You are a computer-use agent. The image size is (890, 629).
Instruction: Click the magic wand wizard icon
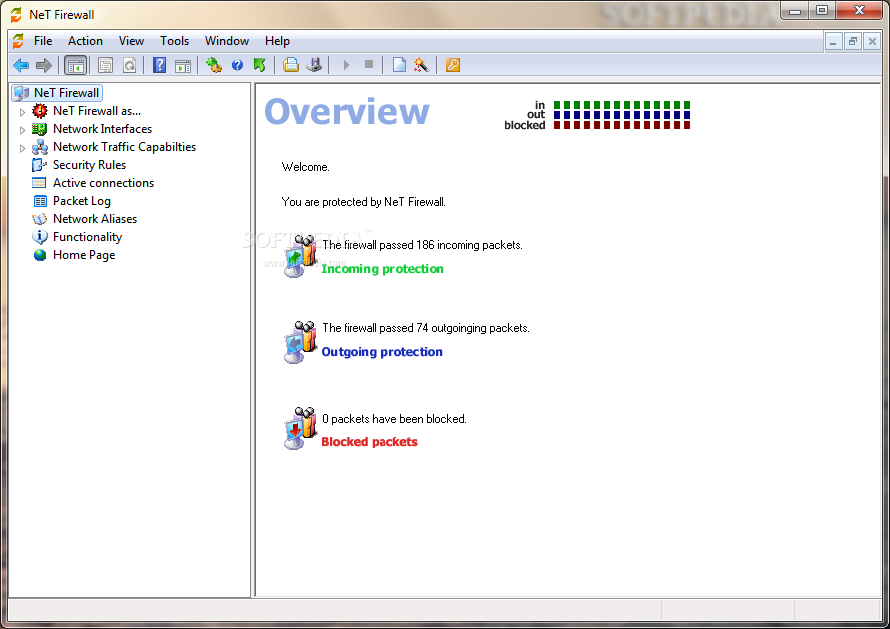click(x=421, y=65)
